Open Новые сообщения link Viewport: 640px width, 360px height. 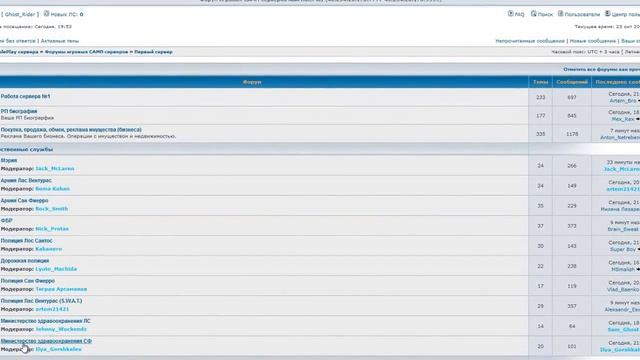click(593, 41)
